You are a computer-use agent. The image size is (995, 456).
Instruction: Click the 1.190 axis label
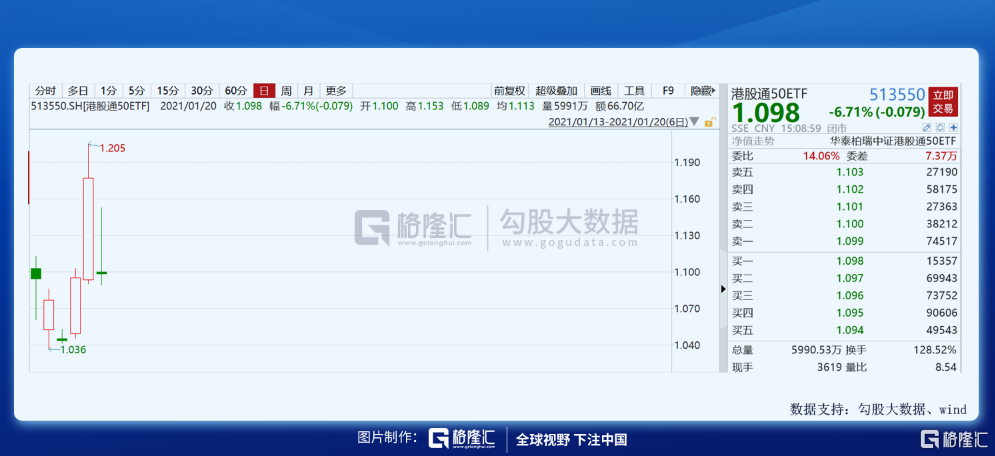point(687,162)
